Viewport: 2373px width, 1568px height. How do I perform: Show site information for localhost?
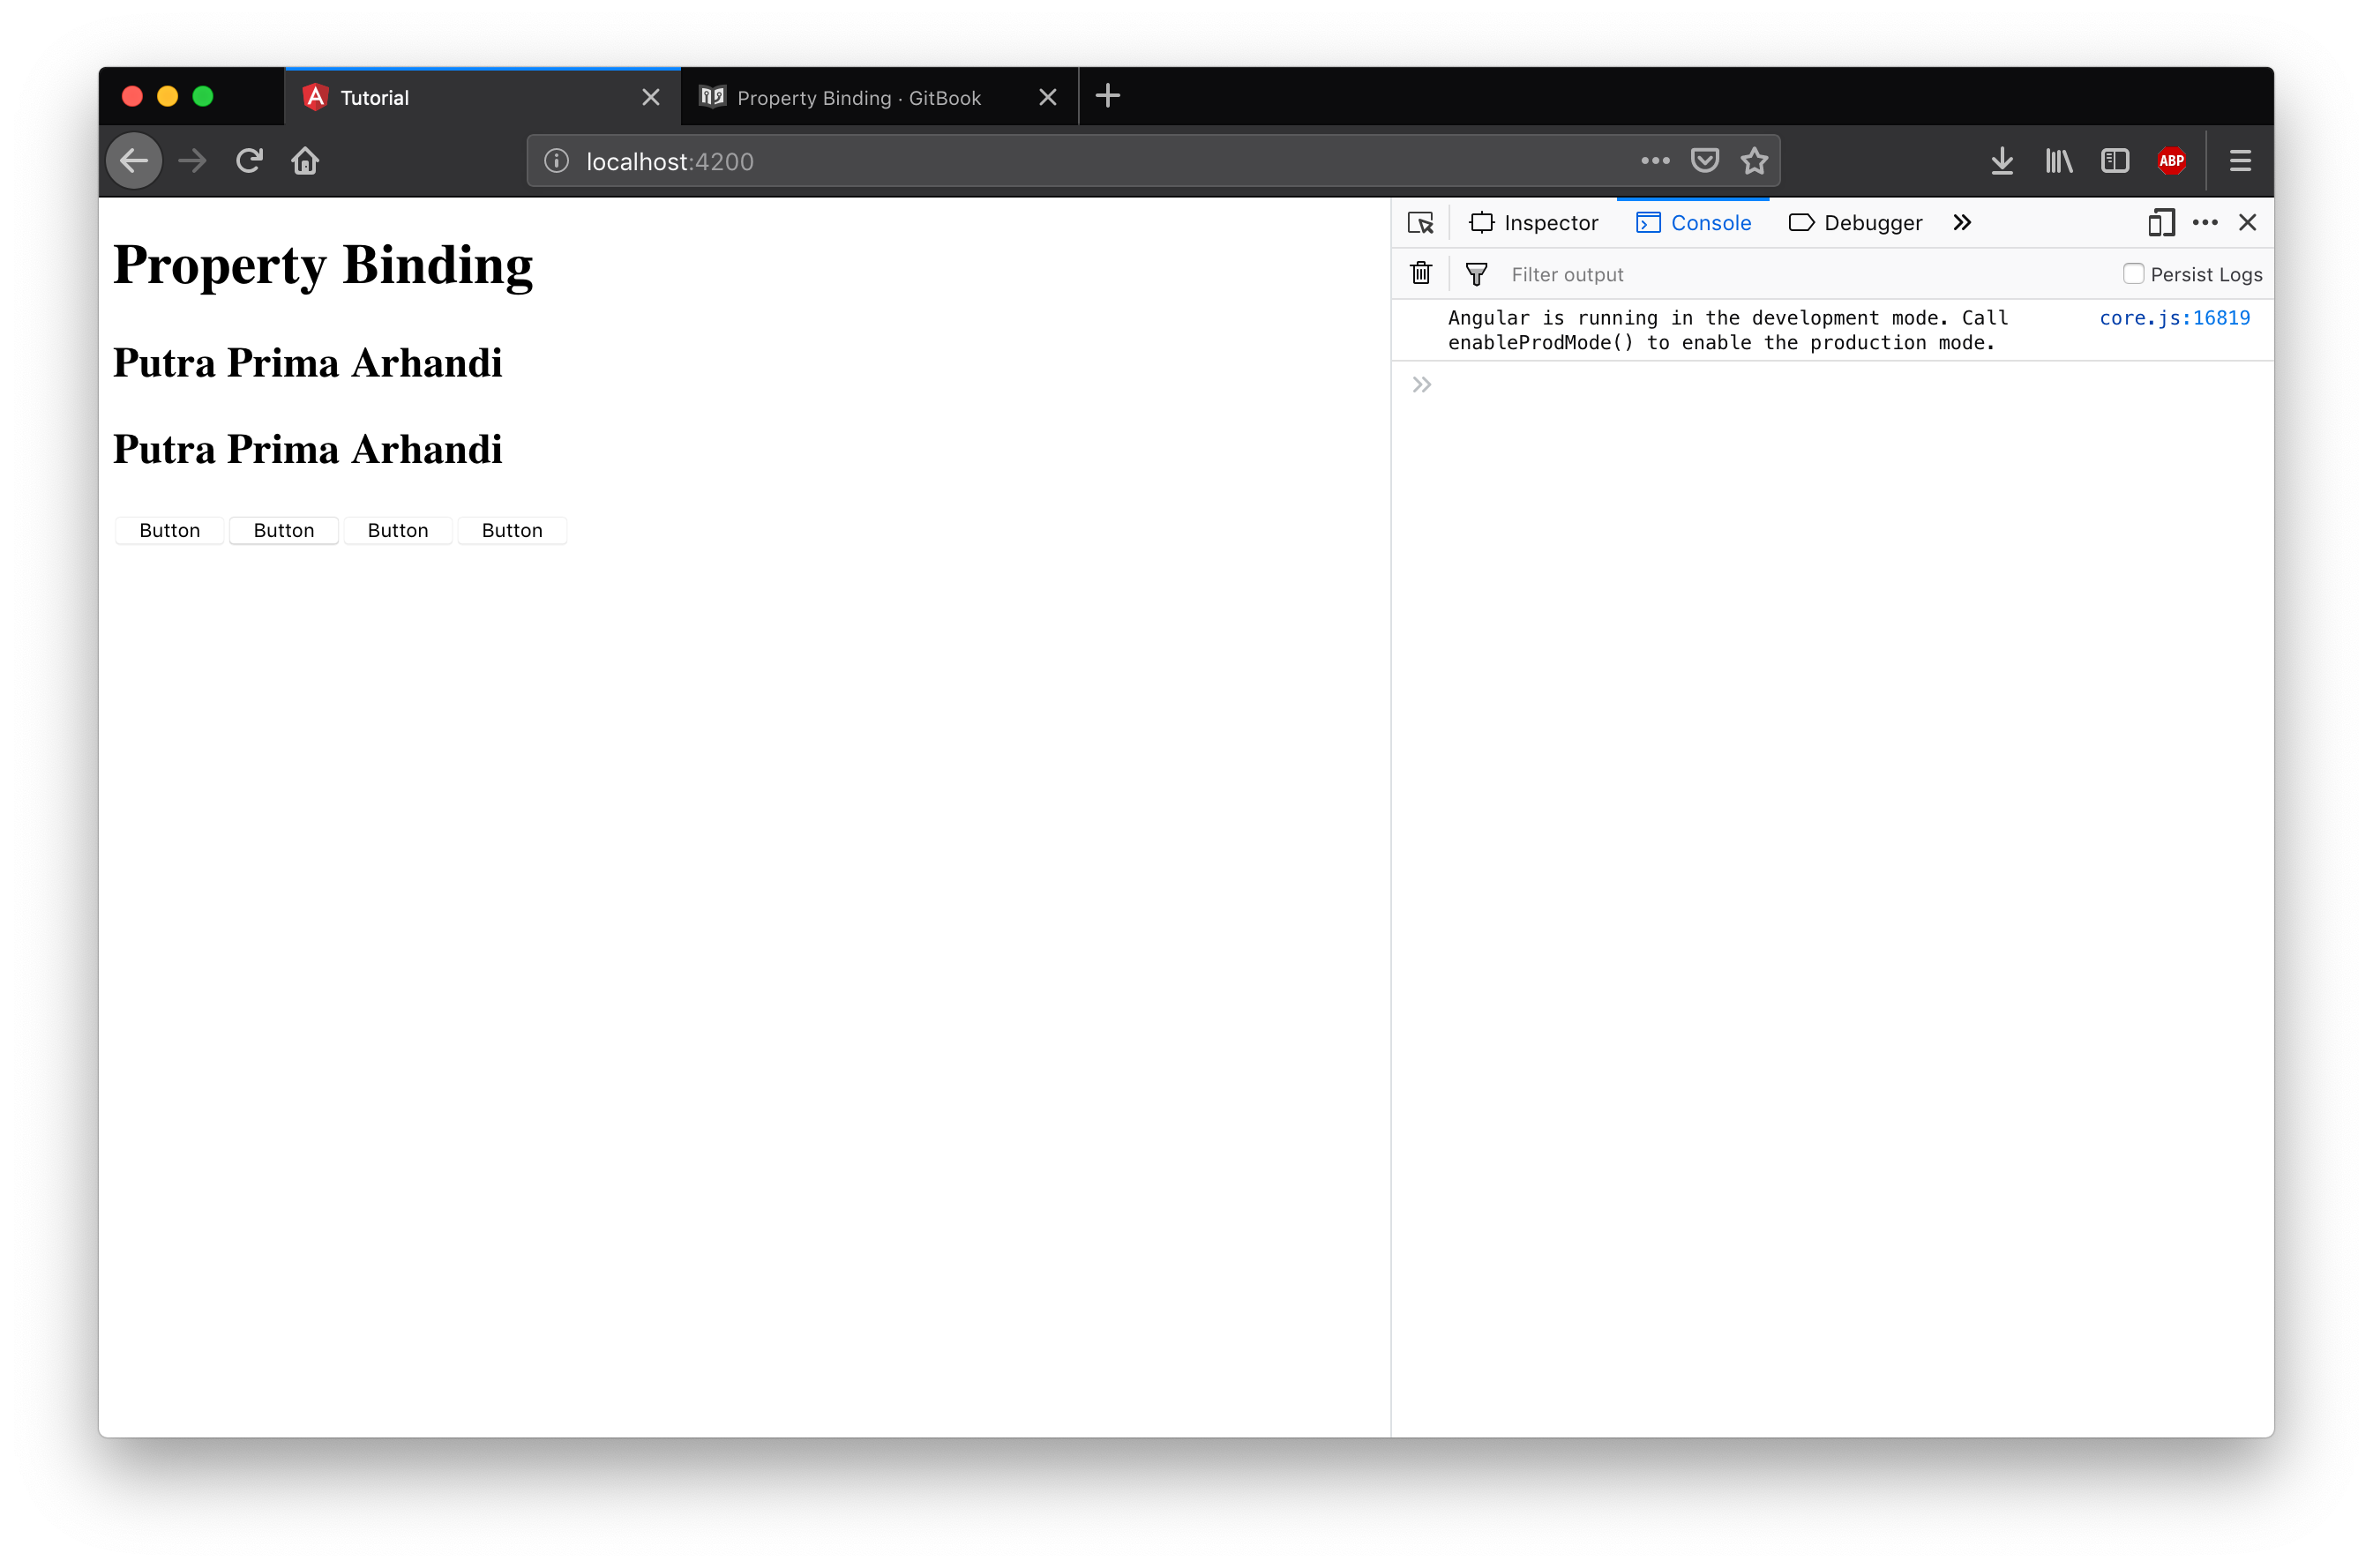[x=557, y=161]
